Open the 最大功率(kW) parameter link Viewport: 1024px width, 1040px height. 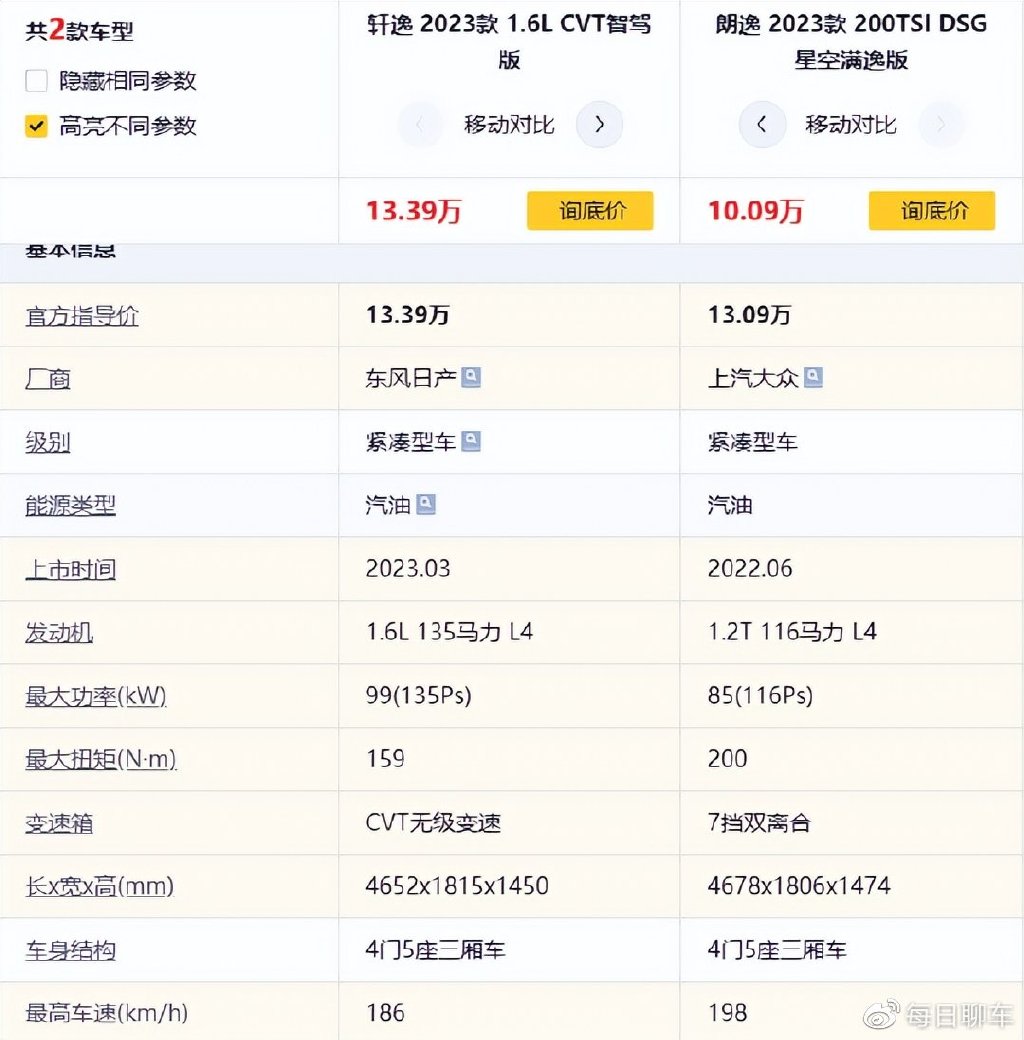click(96, 696)
